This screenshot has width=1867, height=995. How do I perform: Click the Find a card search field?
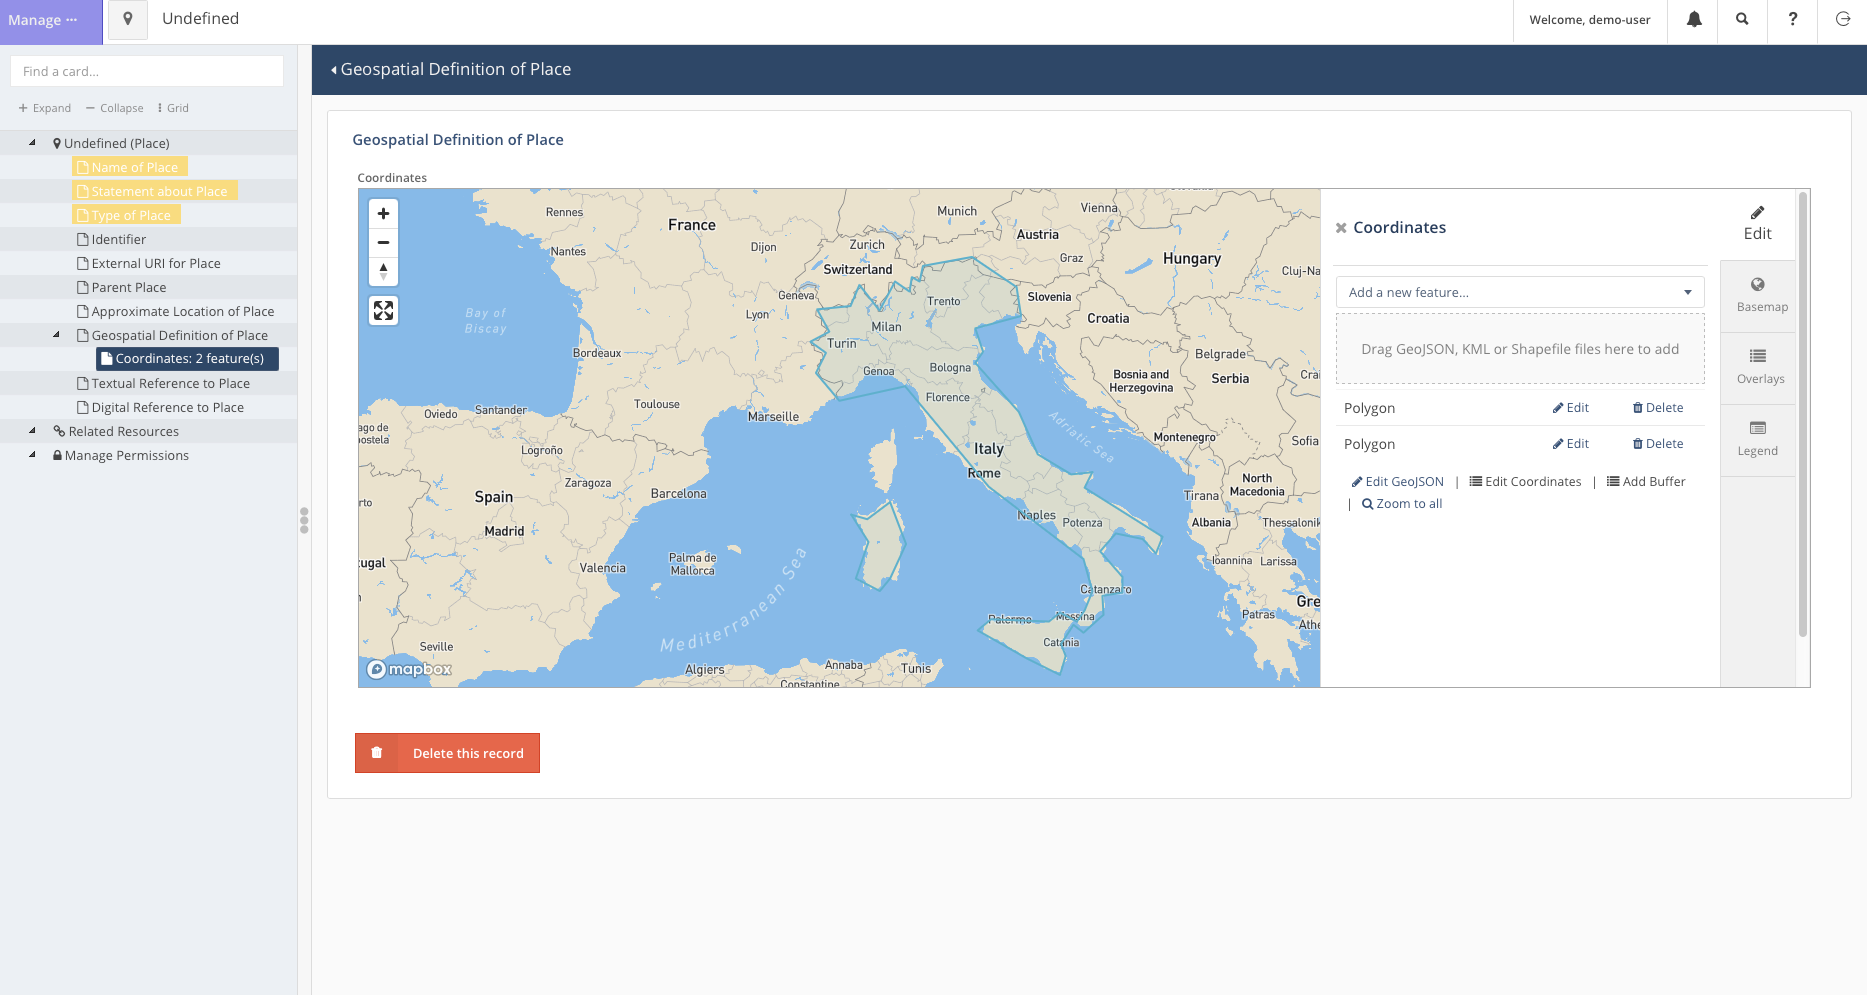click(x=147, y=72)
